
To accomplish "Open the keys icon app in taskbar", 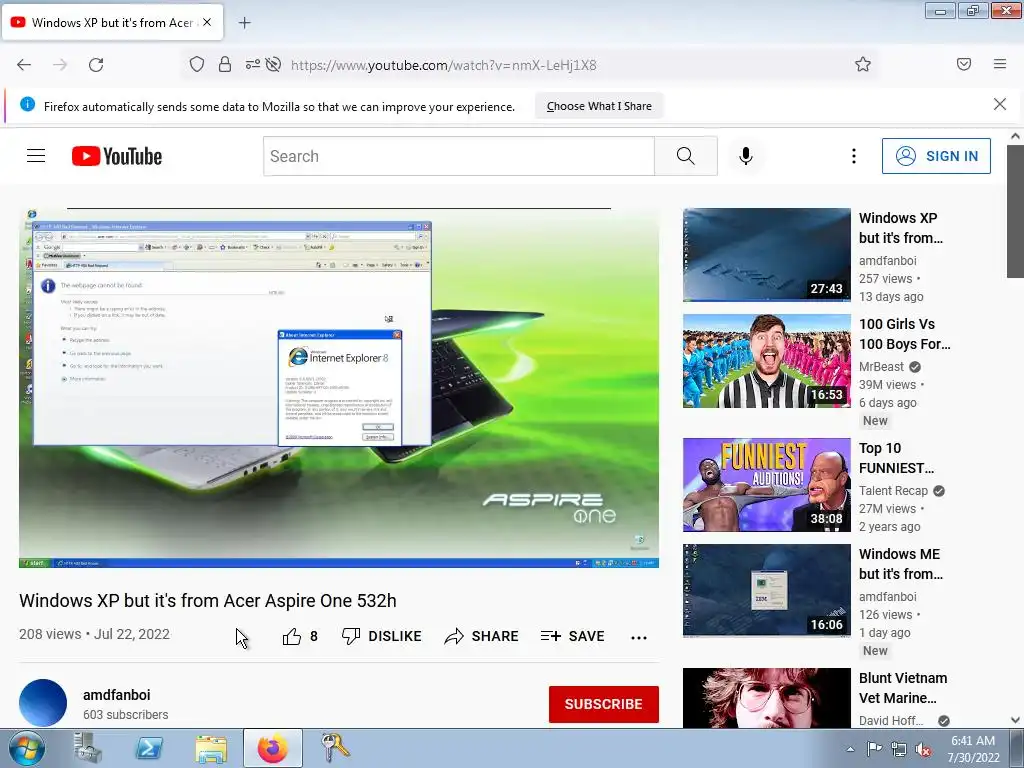I will click(334, 748).
